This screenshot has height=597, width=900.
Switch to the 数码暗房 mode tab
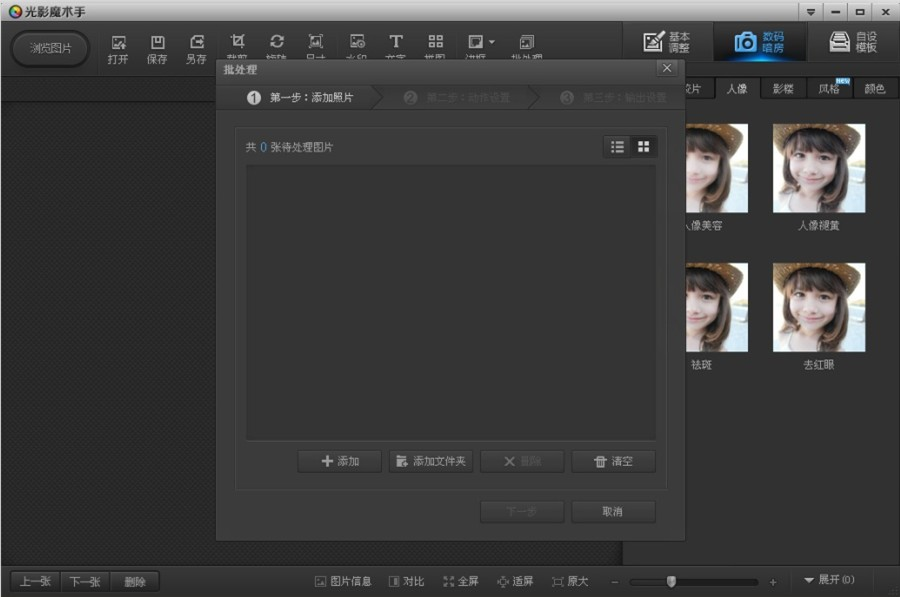point(760,41)
